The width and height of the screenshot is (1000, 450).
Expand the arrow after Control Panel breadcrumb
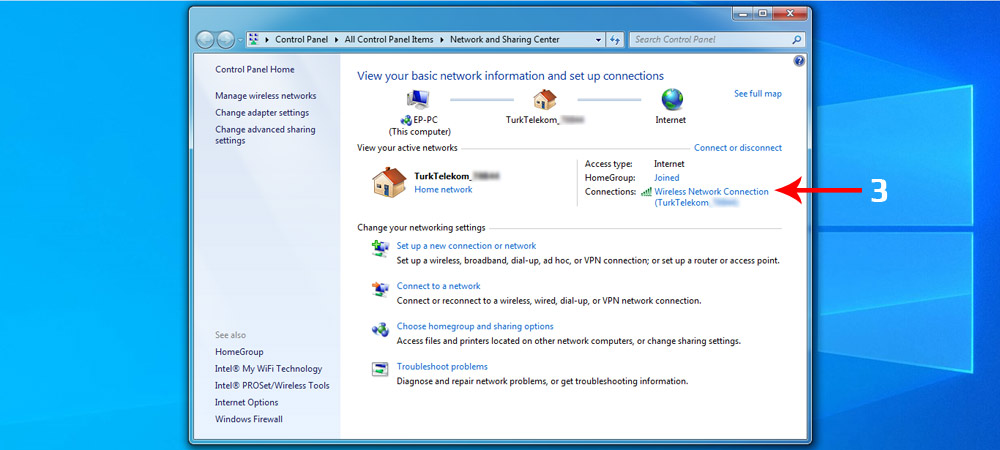coord(335,40)
